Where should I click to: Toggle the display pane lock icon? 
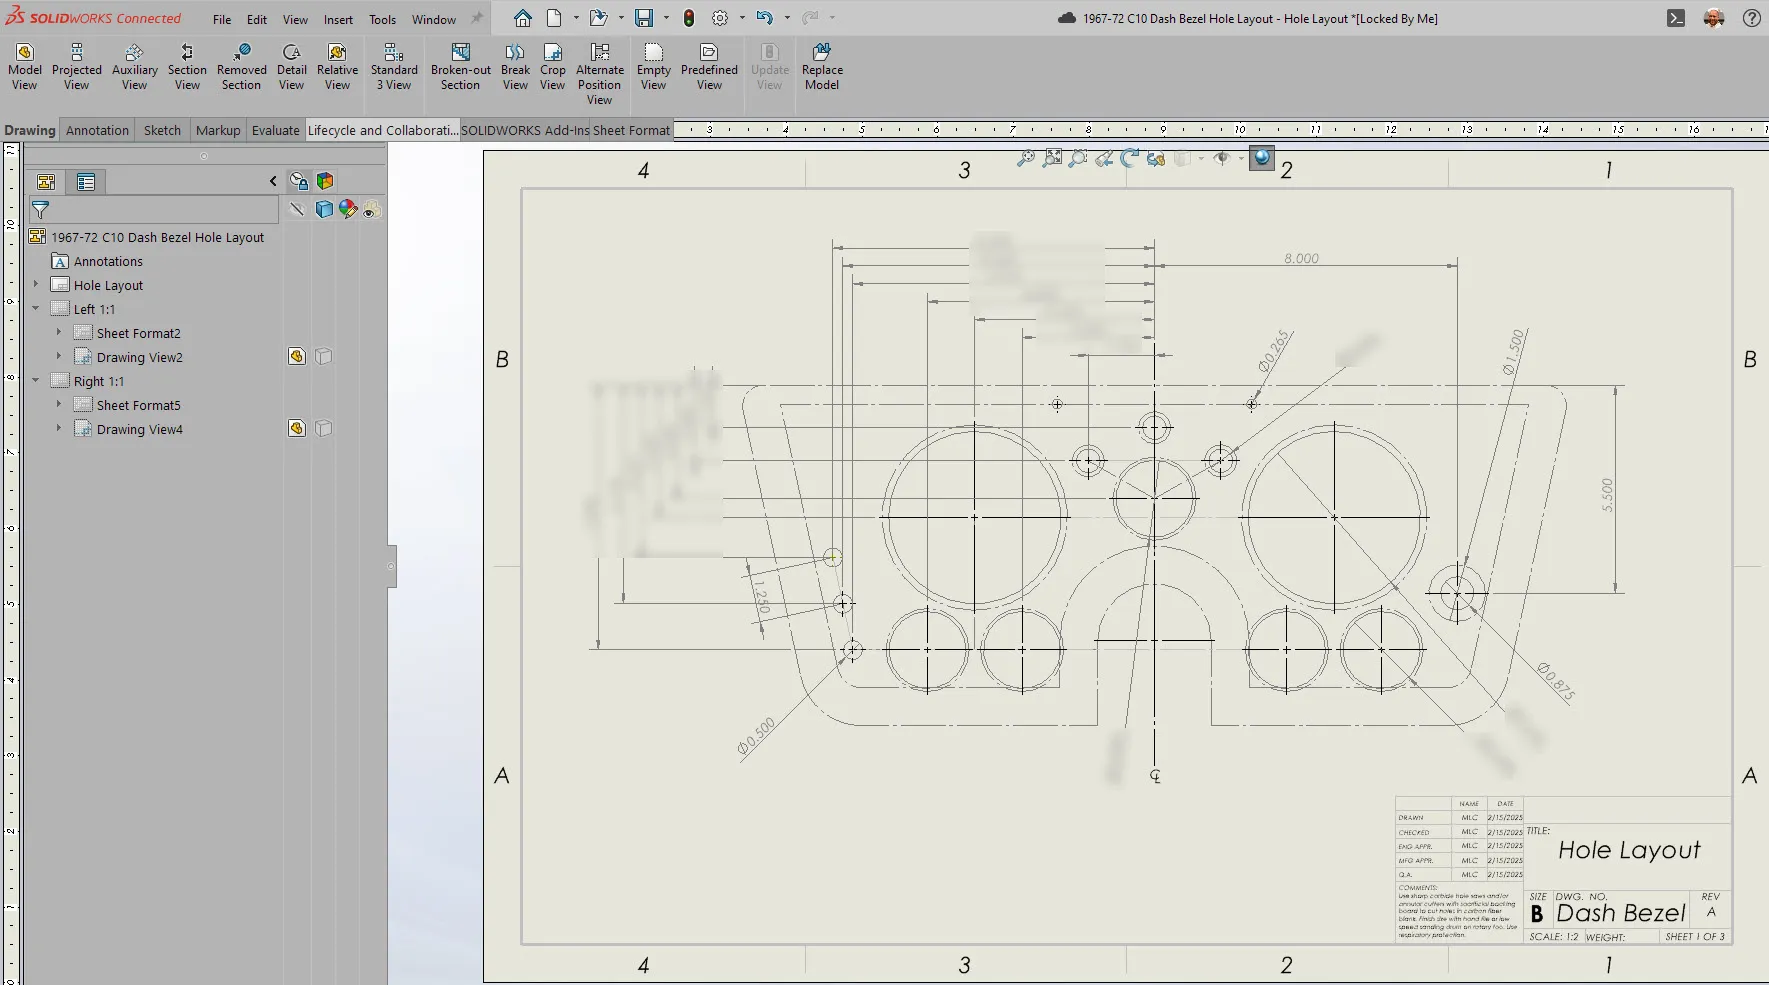pyautogui.click(x=298, y=181)
